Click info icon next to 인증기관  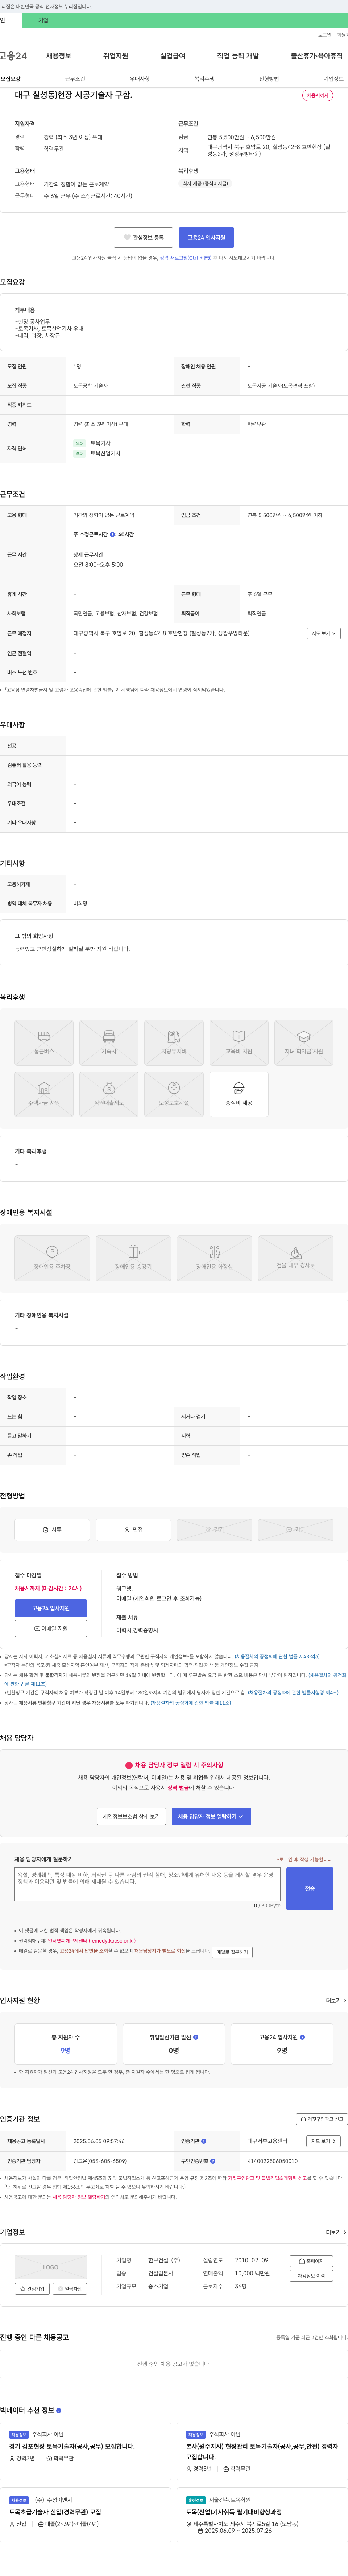(x=204, y=2141)
